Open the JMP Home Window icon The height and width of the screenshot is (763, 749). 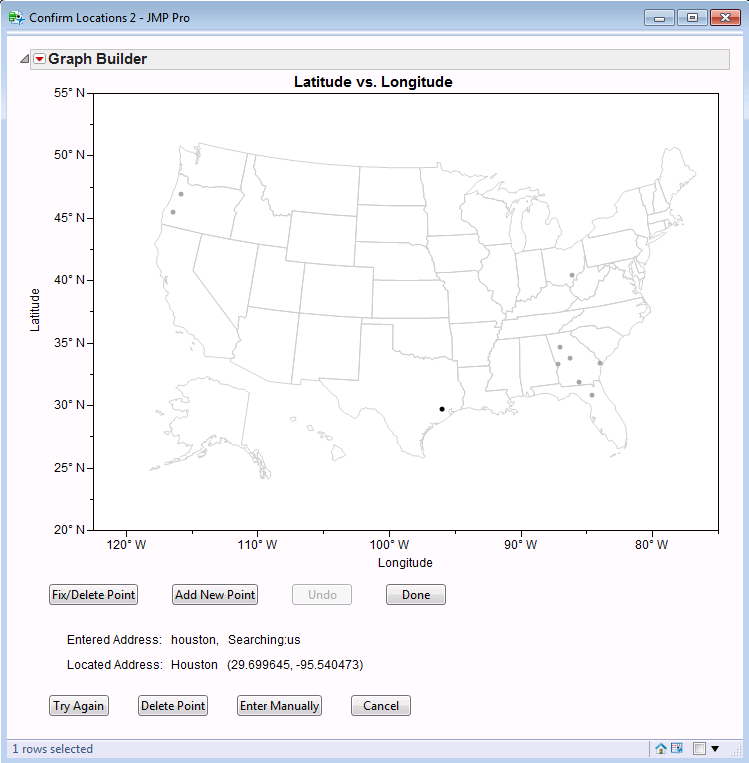click(660, 748)
